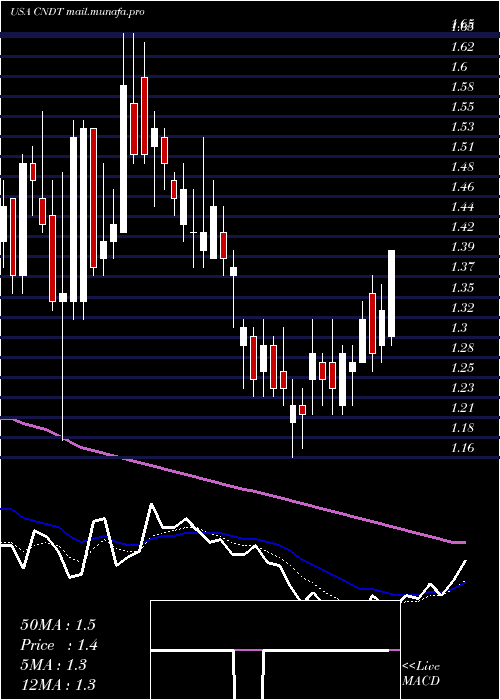Select the 1.25 price axis label

coord(462,367)
